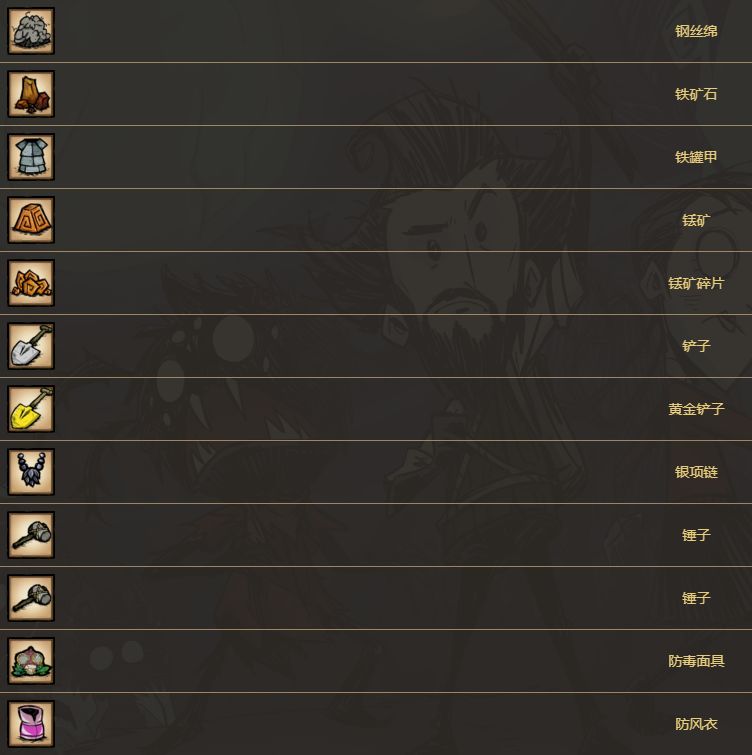
Task: Open the 铁罐甲 name link
Action: click(696, 157)
